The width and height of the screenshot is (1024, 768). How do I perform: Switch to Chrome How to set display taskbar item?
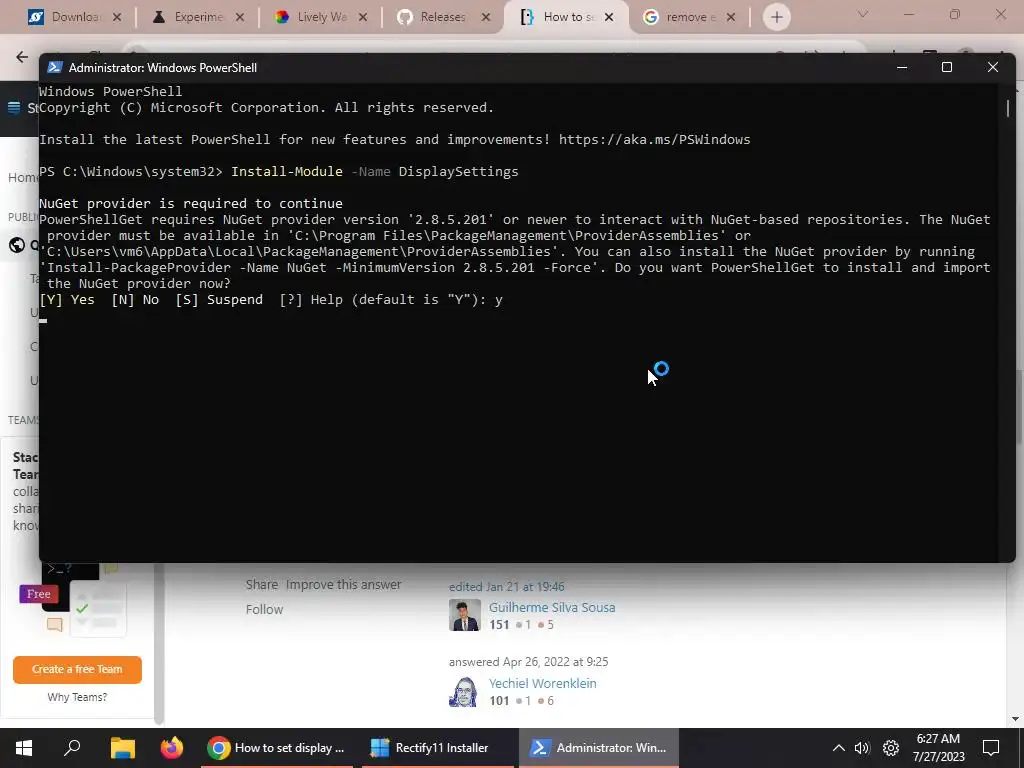click(x=277, y=748)
